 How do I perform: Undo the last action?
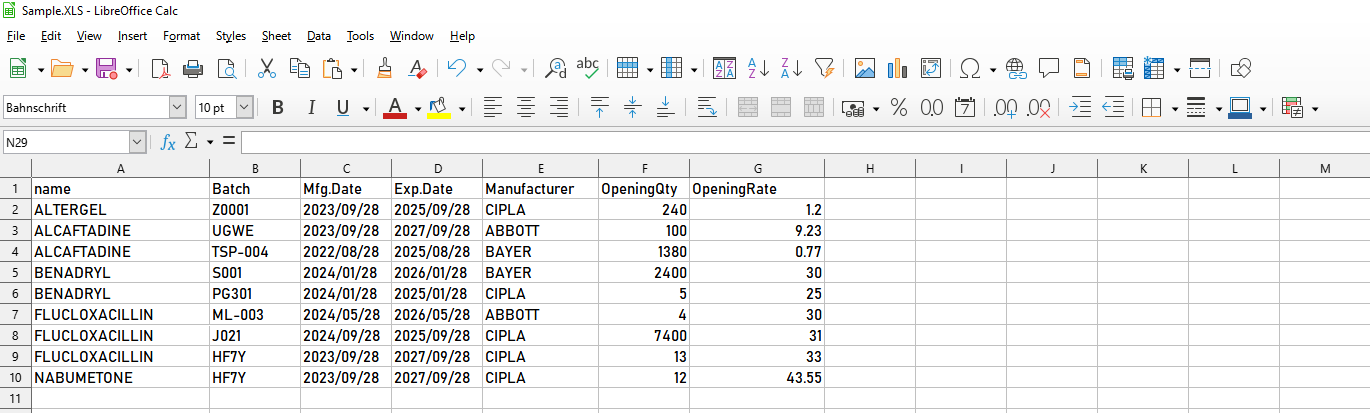tap(457, 68)
